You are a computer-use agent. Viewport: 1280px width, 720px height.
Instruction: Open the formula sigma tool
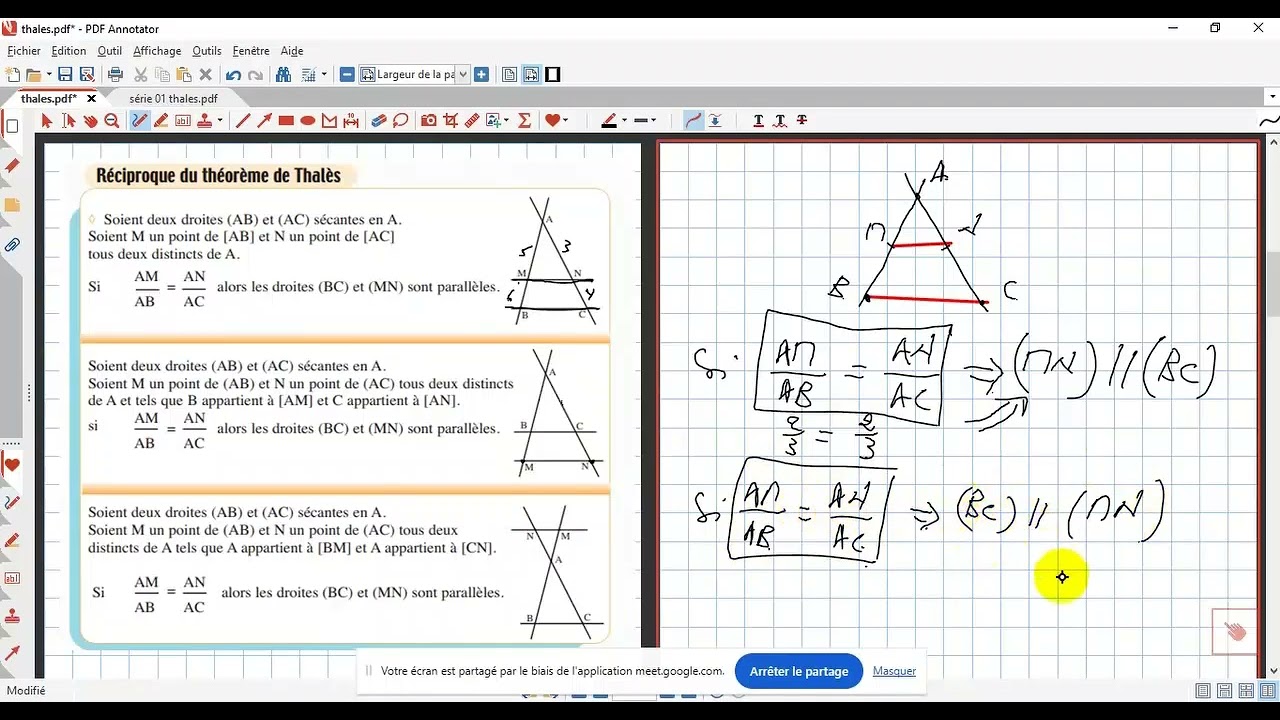[524, 121]
